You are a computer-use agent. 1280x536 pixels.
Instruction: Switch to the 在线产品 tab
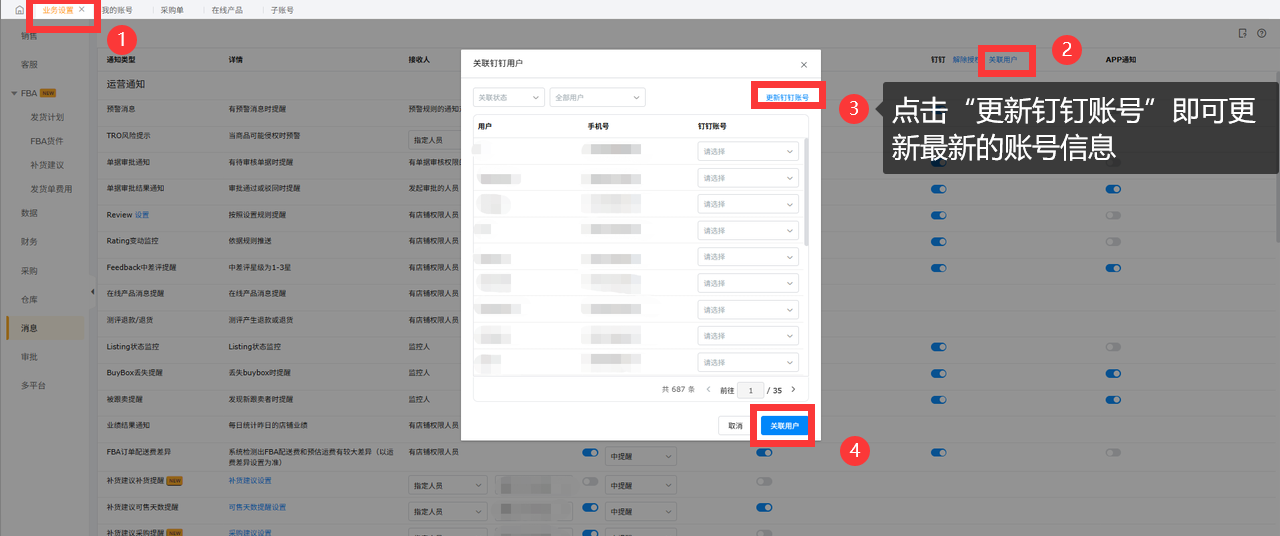click(228, 9)
